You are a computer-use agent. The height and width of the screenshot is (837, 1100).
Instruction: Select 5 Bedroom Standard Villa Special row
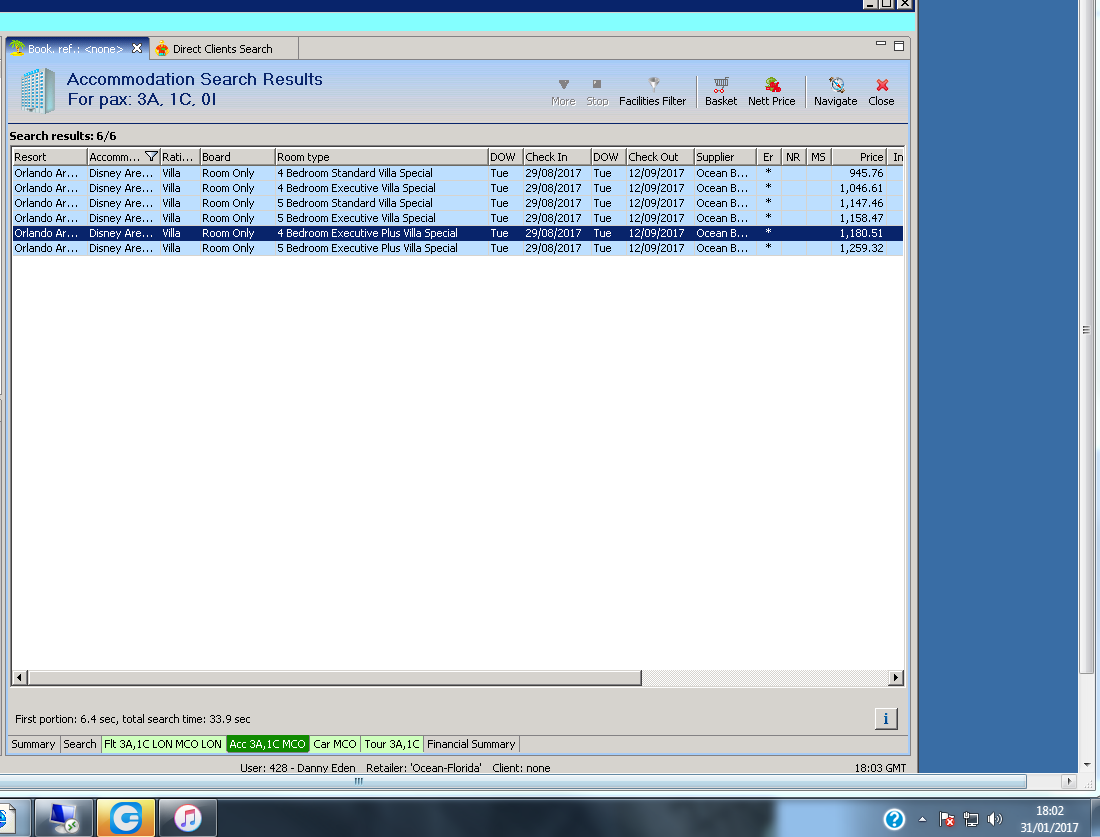point(457,203)
